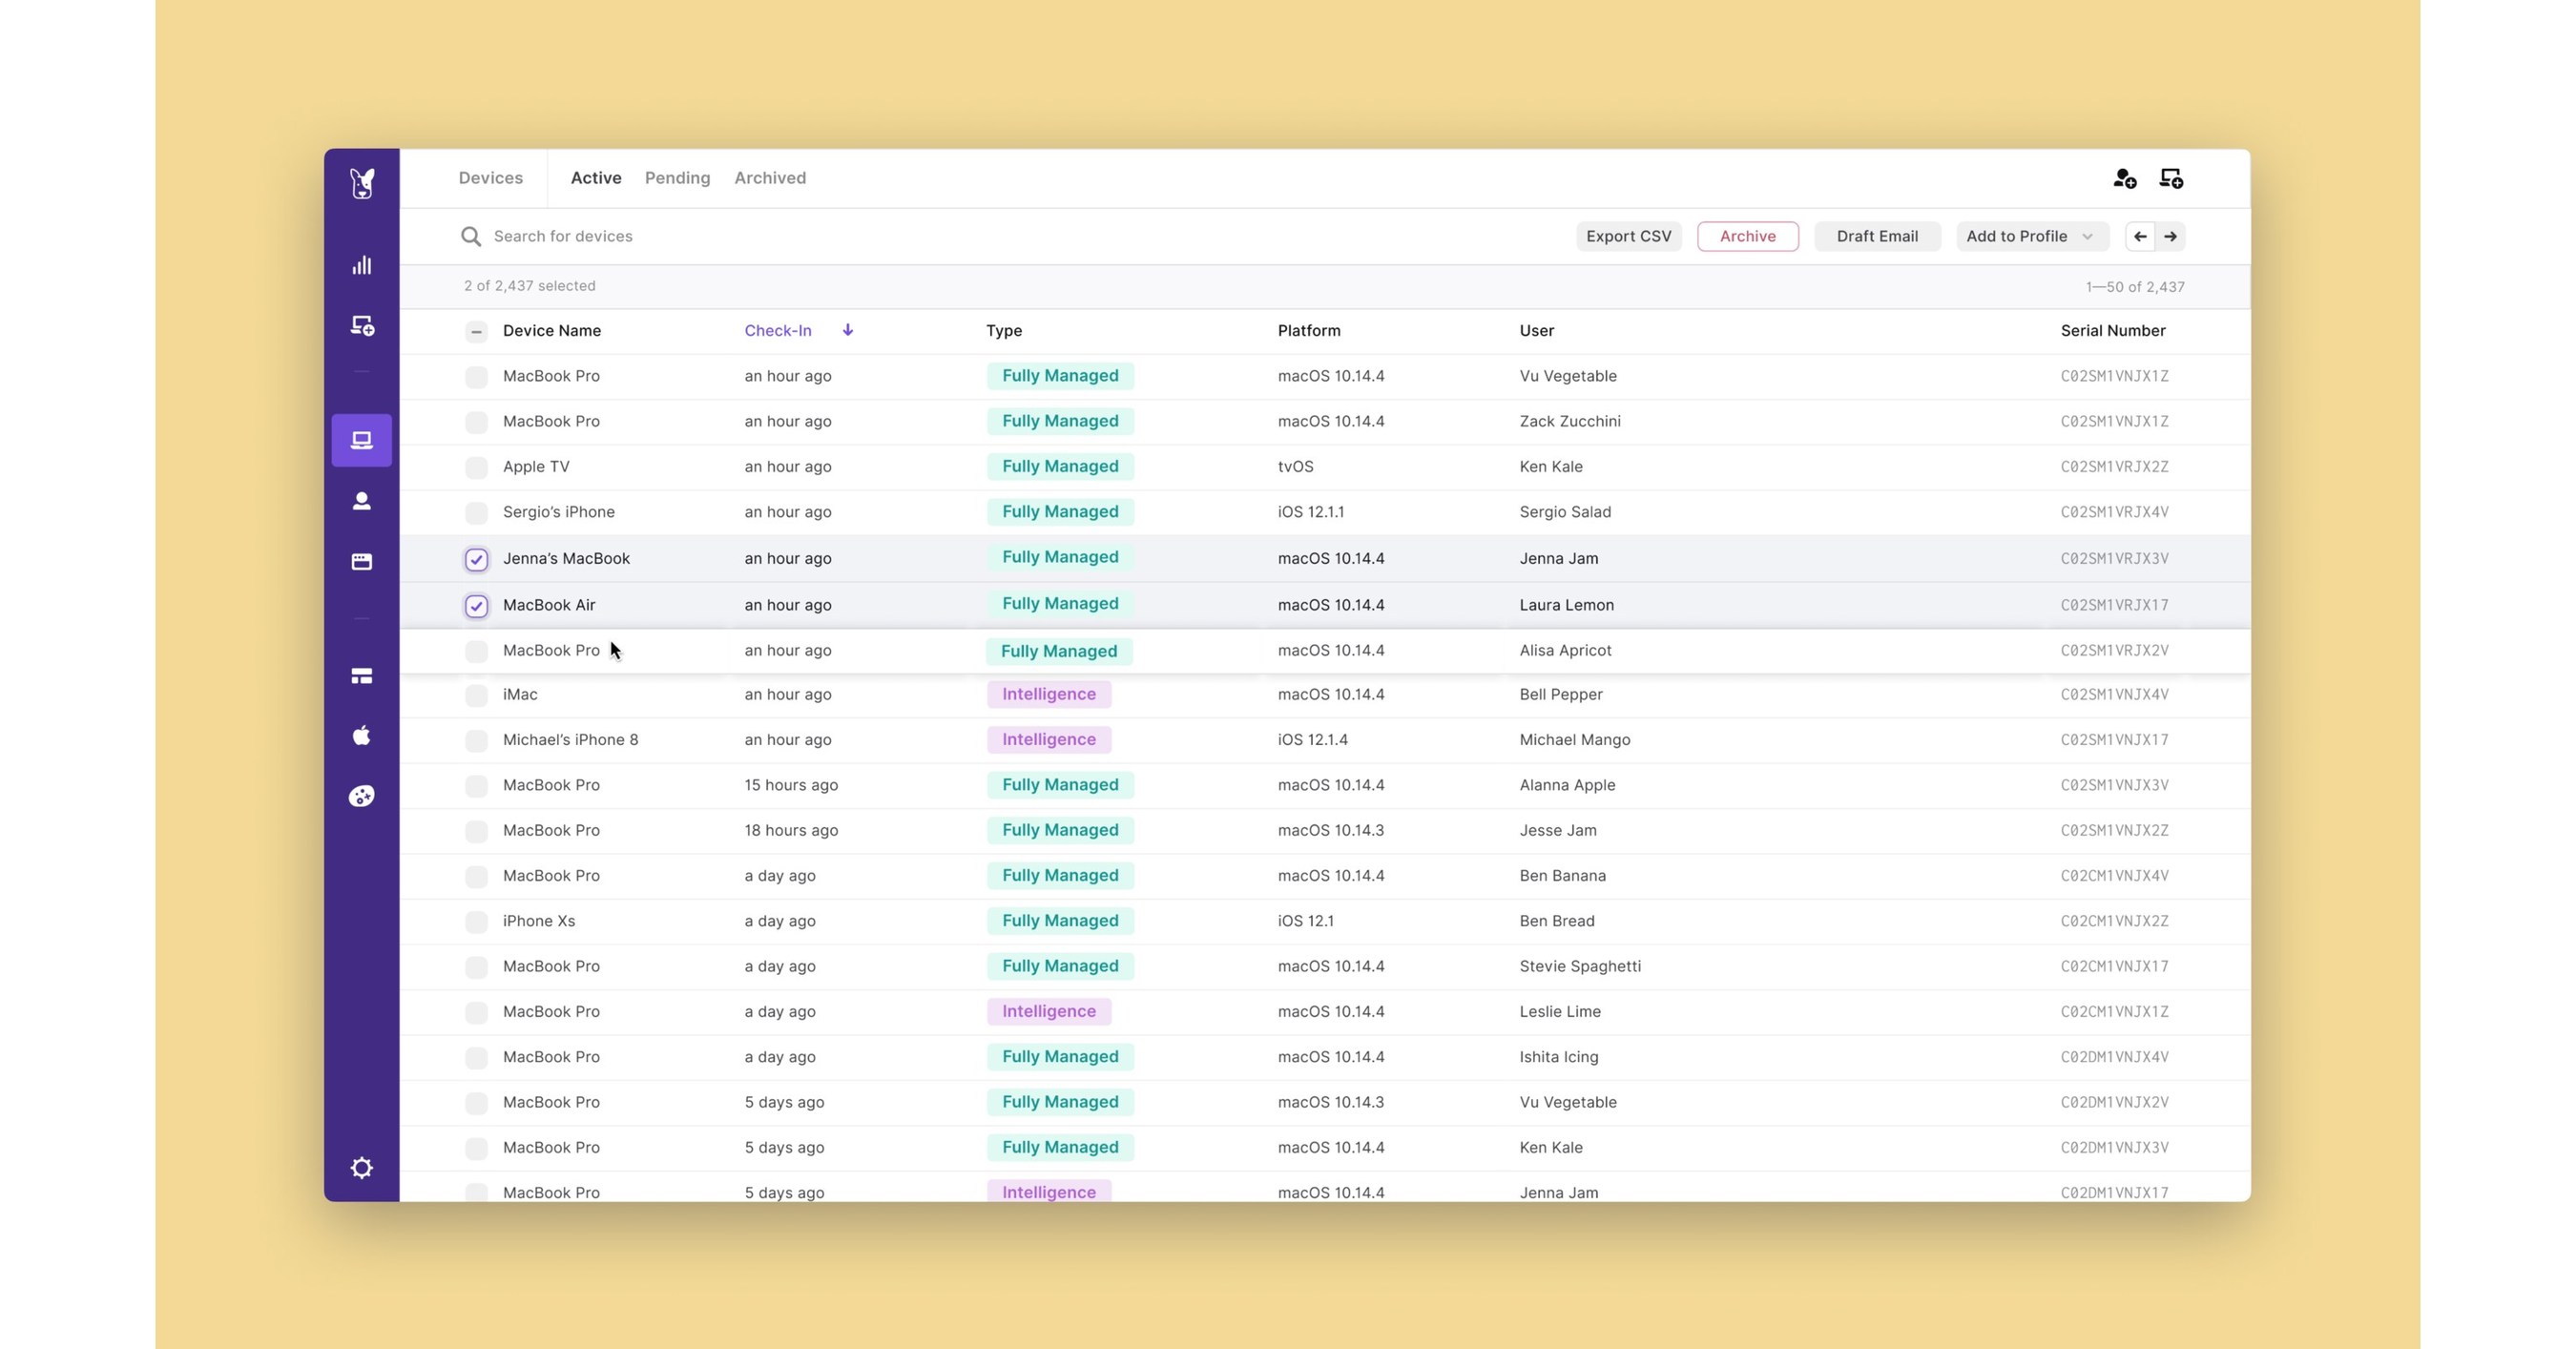Open Add Devices via laptop-plus sidebar icon
Viewport: 2576px width, 1349px height.
[x=361, y=327]
